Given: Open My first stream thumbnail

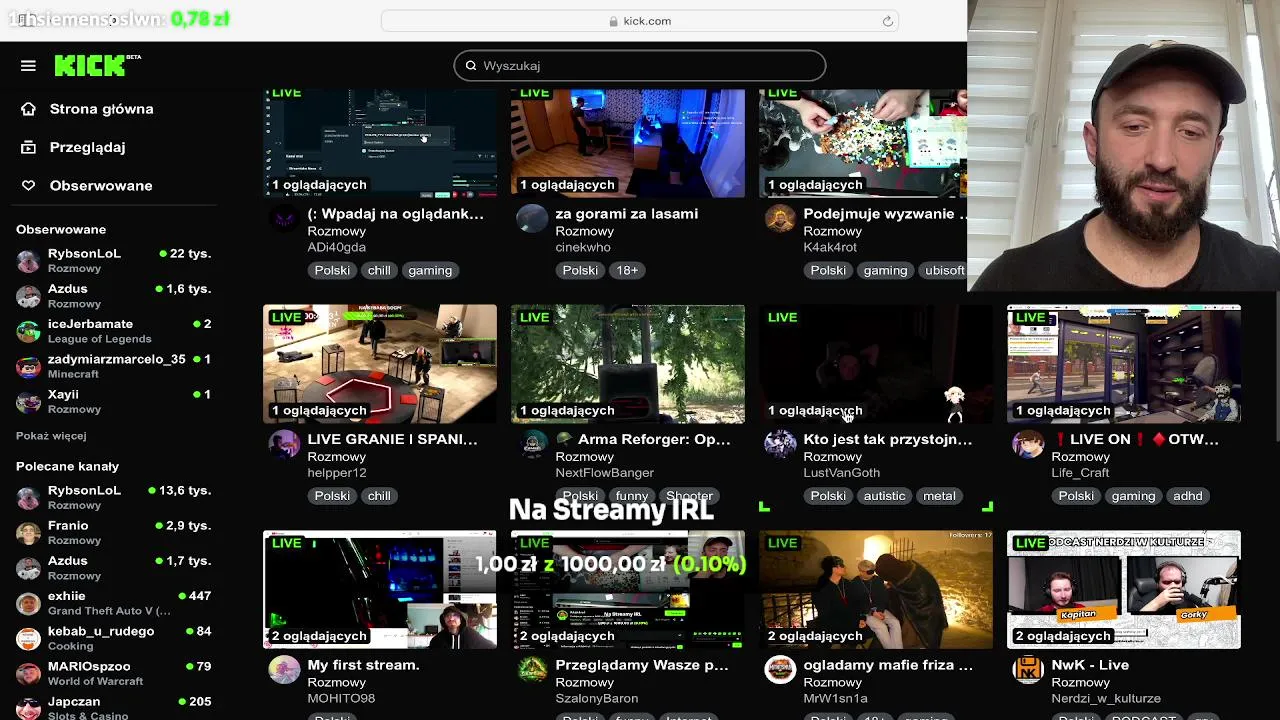Looking at the screenshot, I should click(380, 590).
